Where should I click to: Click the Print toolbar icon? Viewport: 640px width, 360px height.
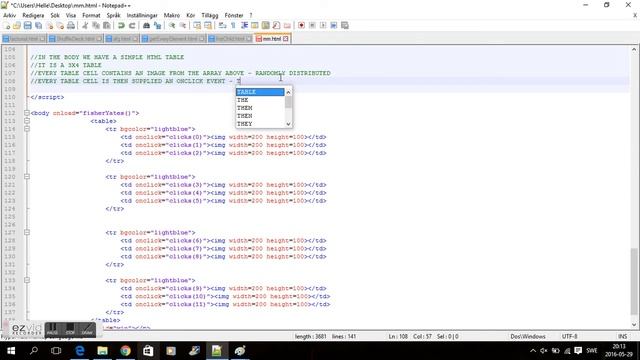tap(71, 25)
